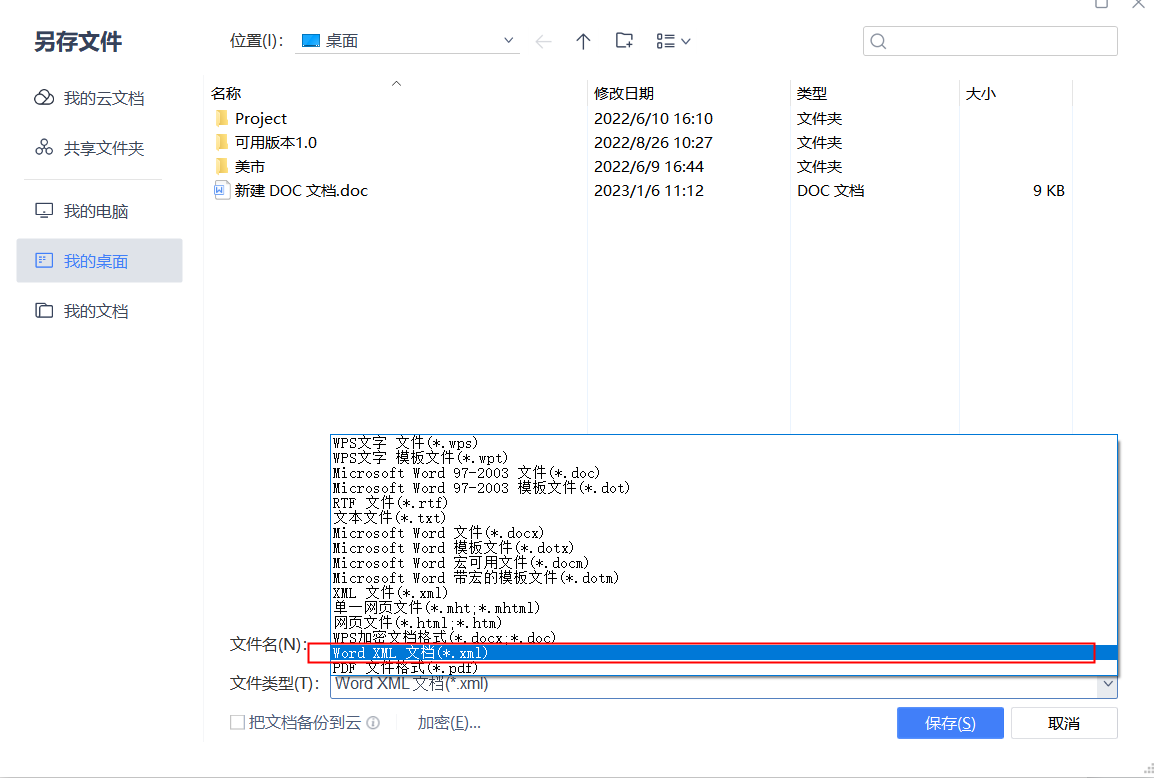Viewport: 1154px width, 778px height.
Task: Sort files by the 名称 column header
Action: 226,93
